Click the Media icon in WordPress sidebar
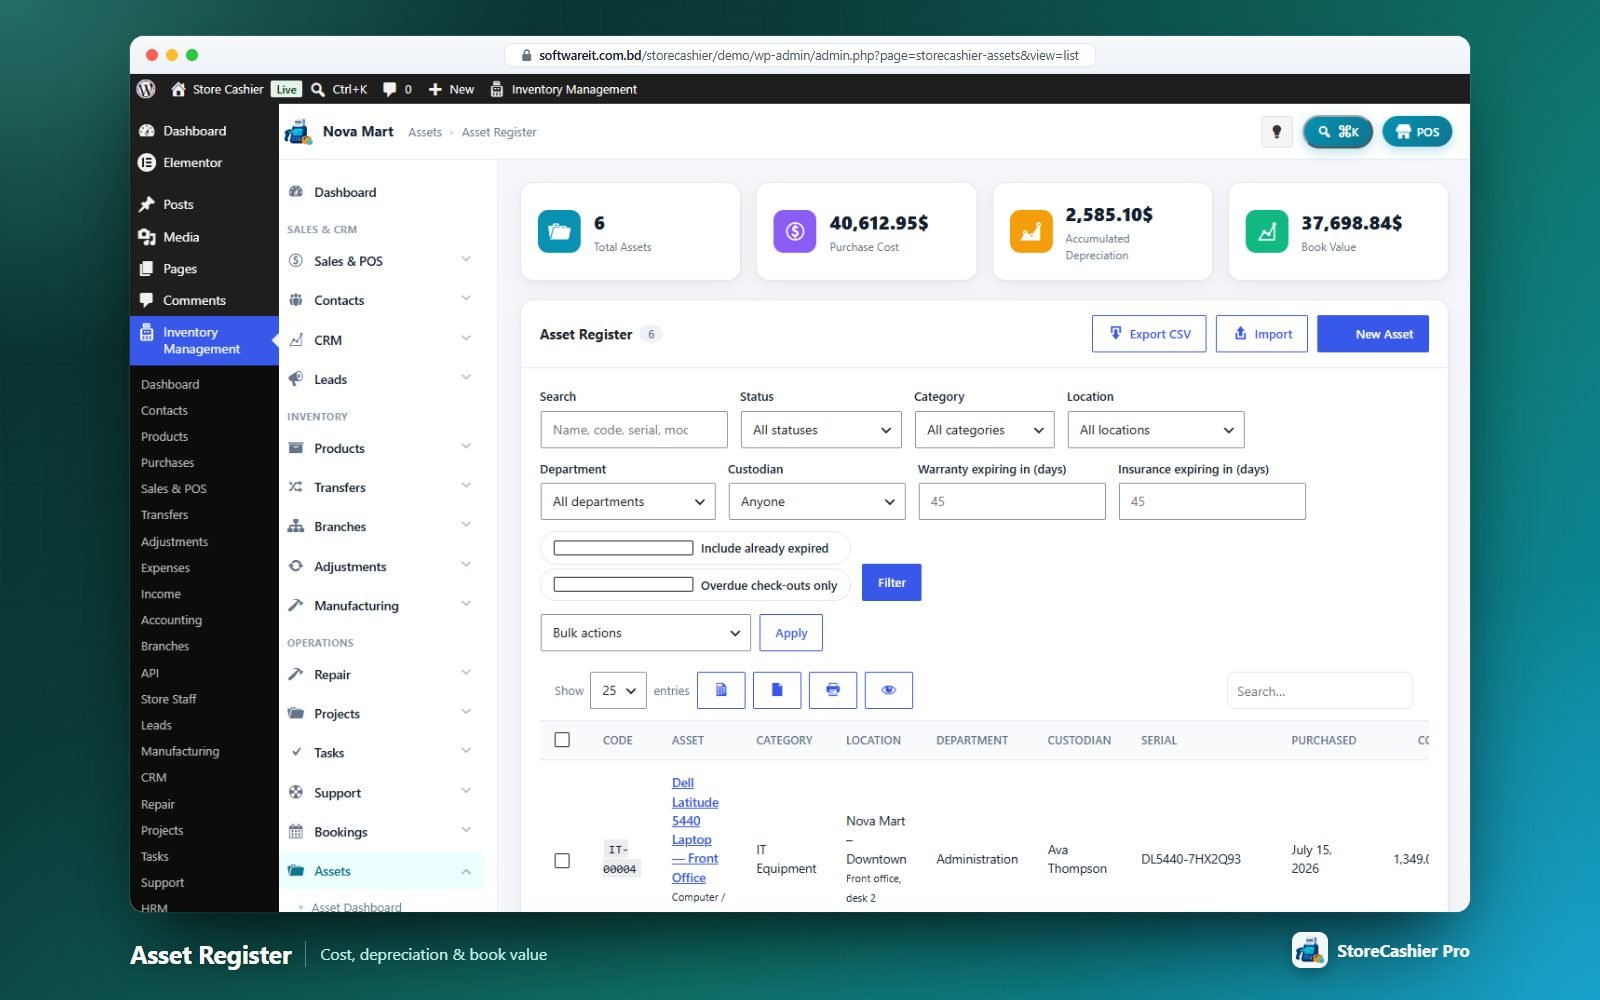 pyautogui.click(x=147, y=237)
